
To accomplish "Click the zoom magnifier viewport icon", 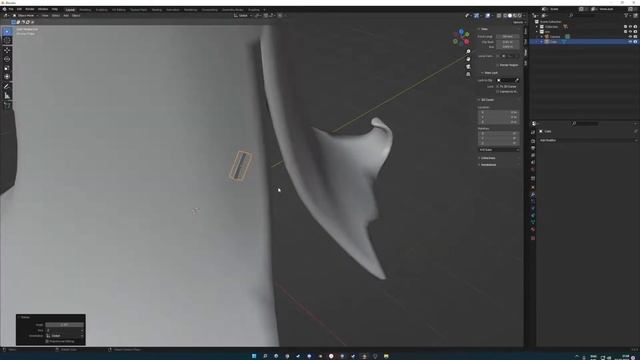I will coord(468,51).
